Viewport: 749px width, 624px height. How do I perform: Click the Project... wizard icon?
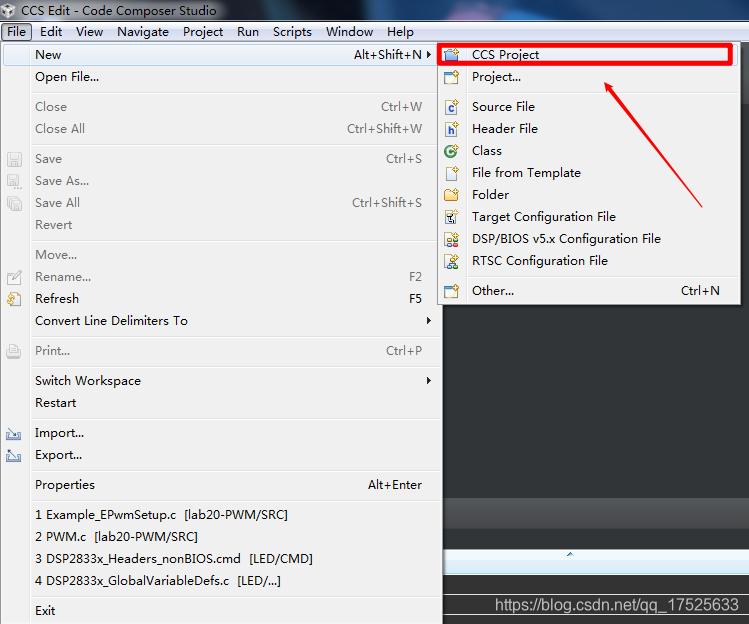[451, 77]
